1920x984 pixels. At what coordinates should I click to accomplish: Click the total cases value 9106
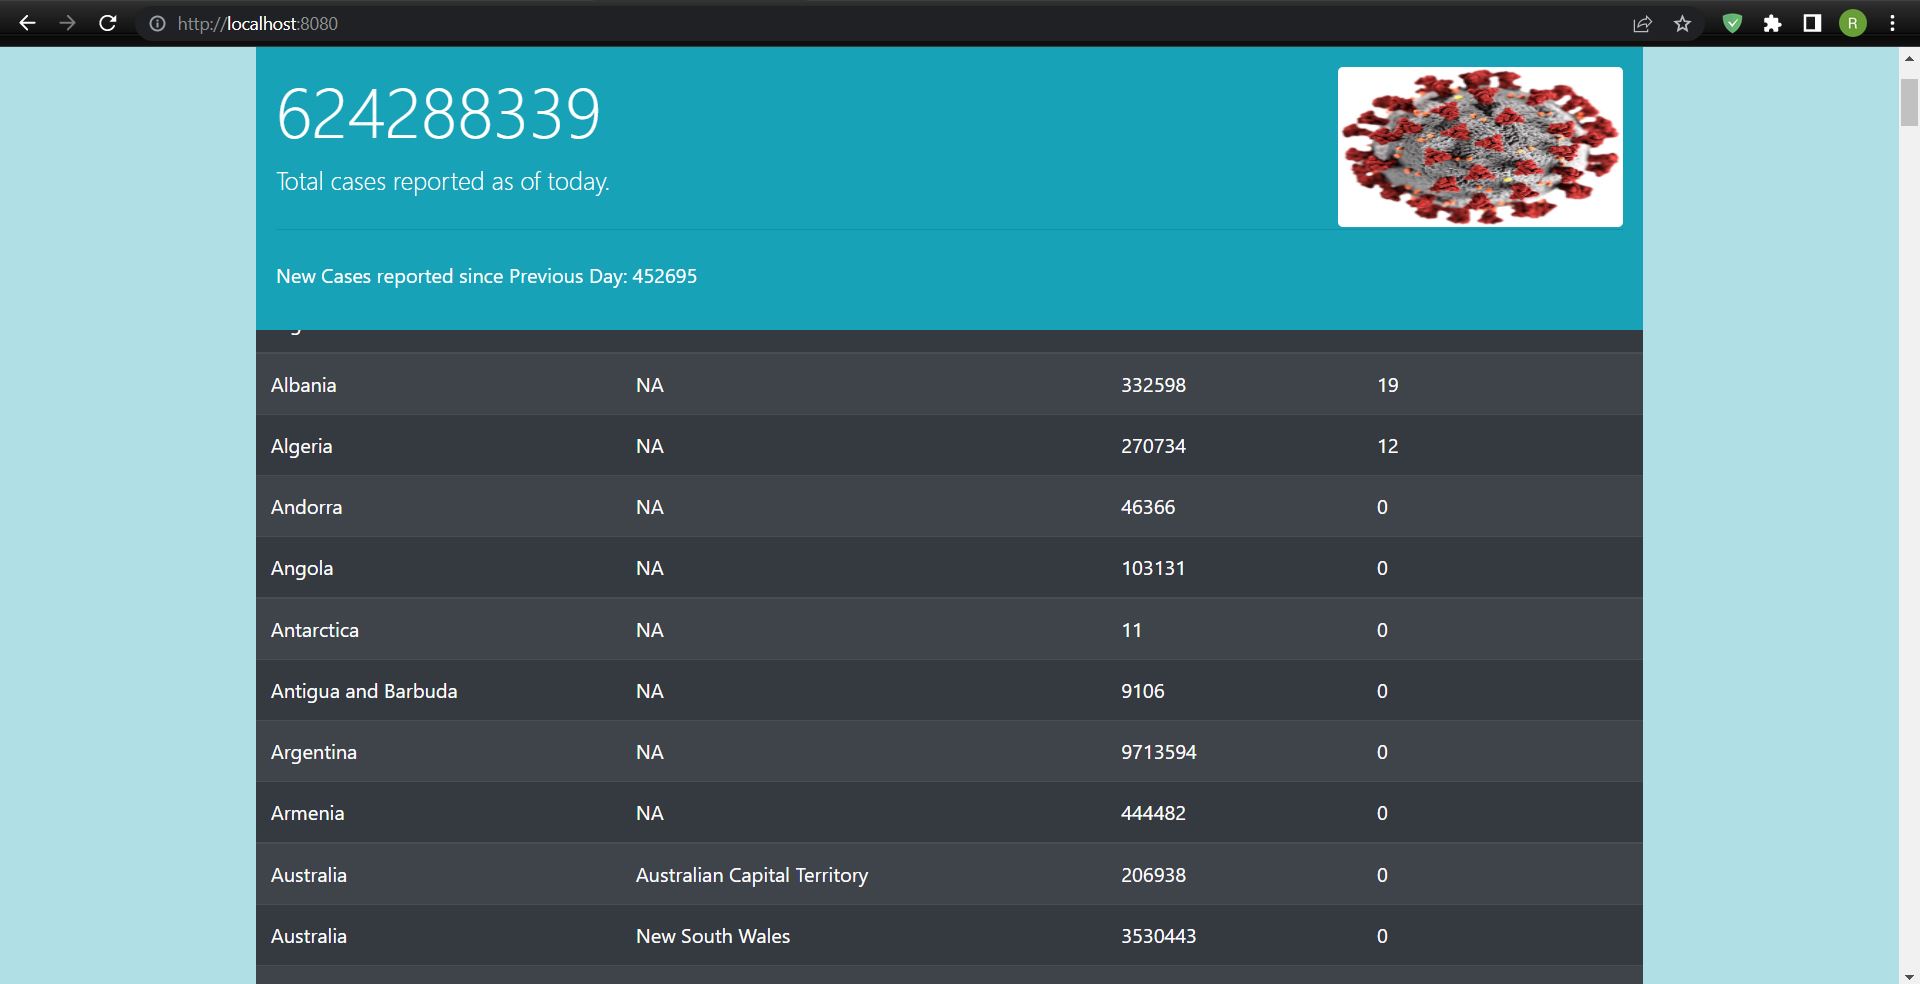pos(1143,691)
